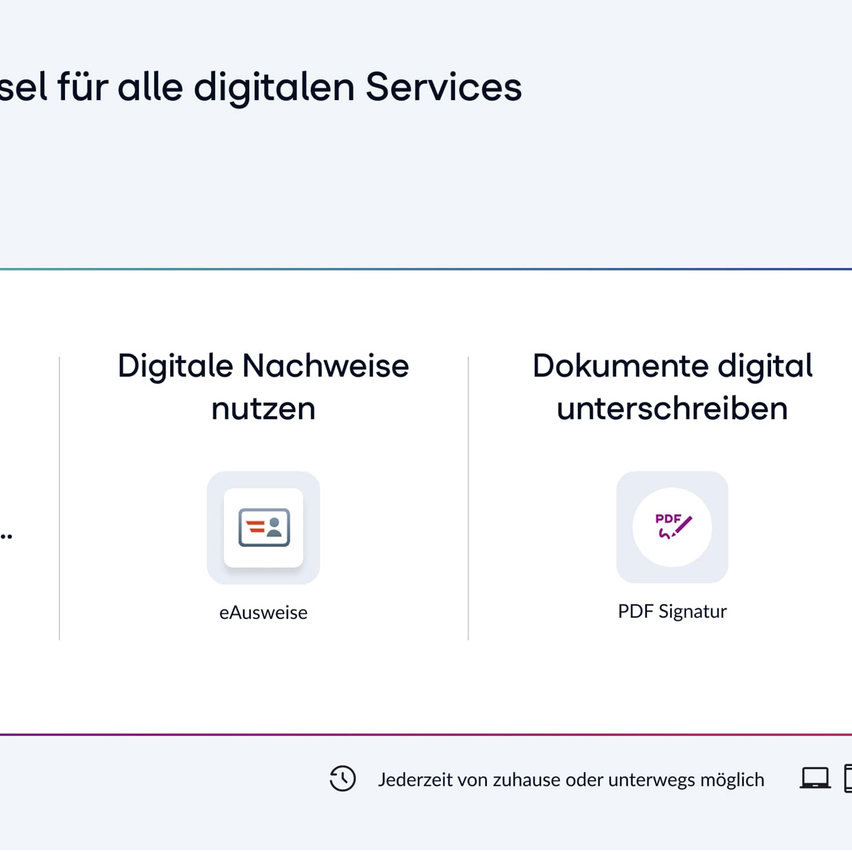The height and width of the screenshot is (852, 852).
Task: Click the 'für alle digitalen Services' title
Action: [260, 87]
